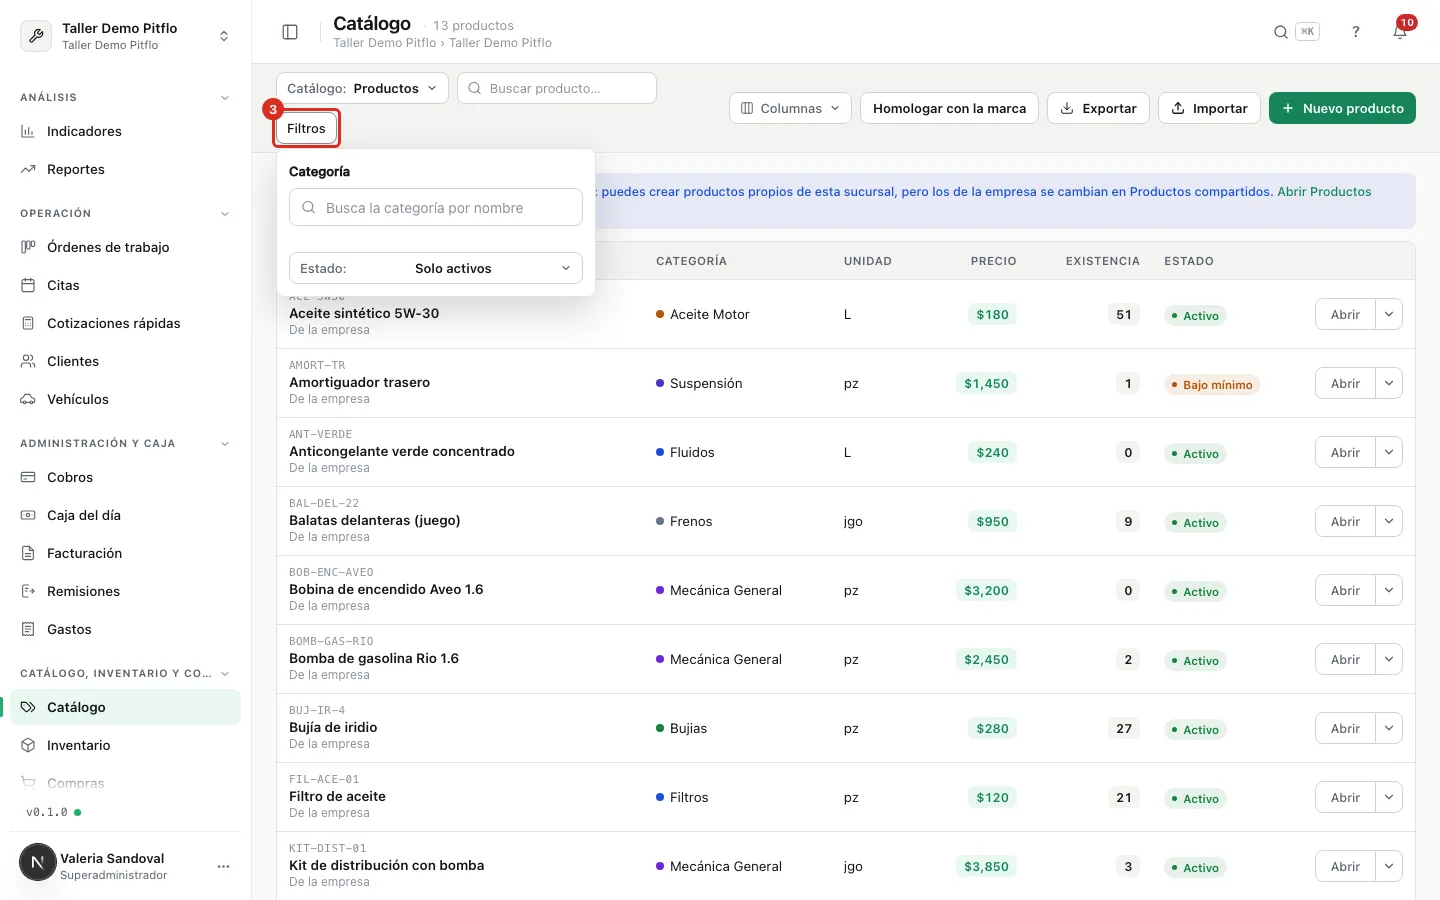Click Abrir Productos link in banner
This screenshot has width=1440, height=900.
click(x=1324, y=191)
